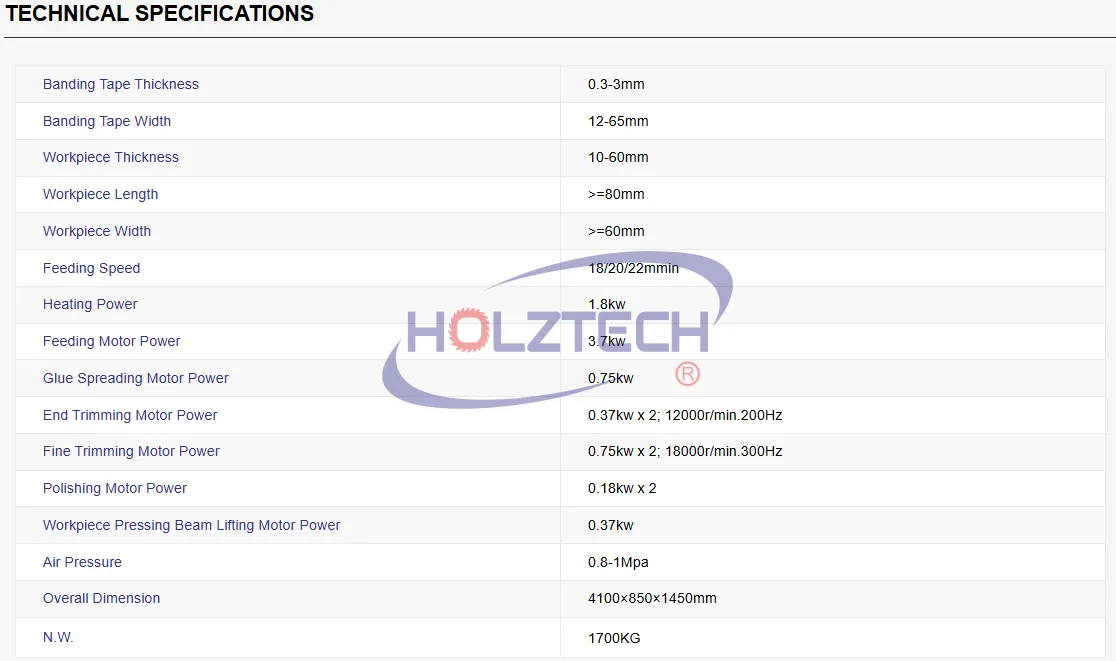This screenshot has height=661, width=1116.
Task: Select the Air Pressure label
Action: [x=82, y=562]
